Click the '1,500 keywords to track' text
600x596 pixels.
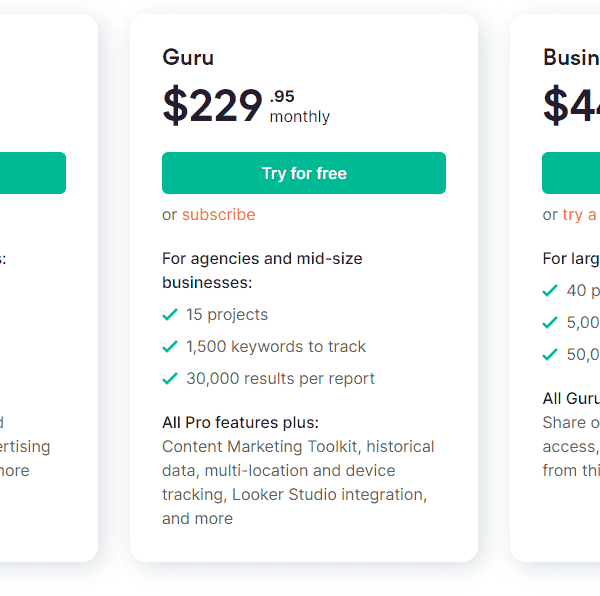click(x=276, y=346)
